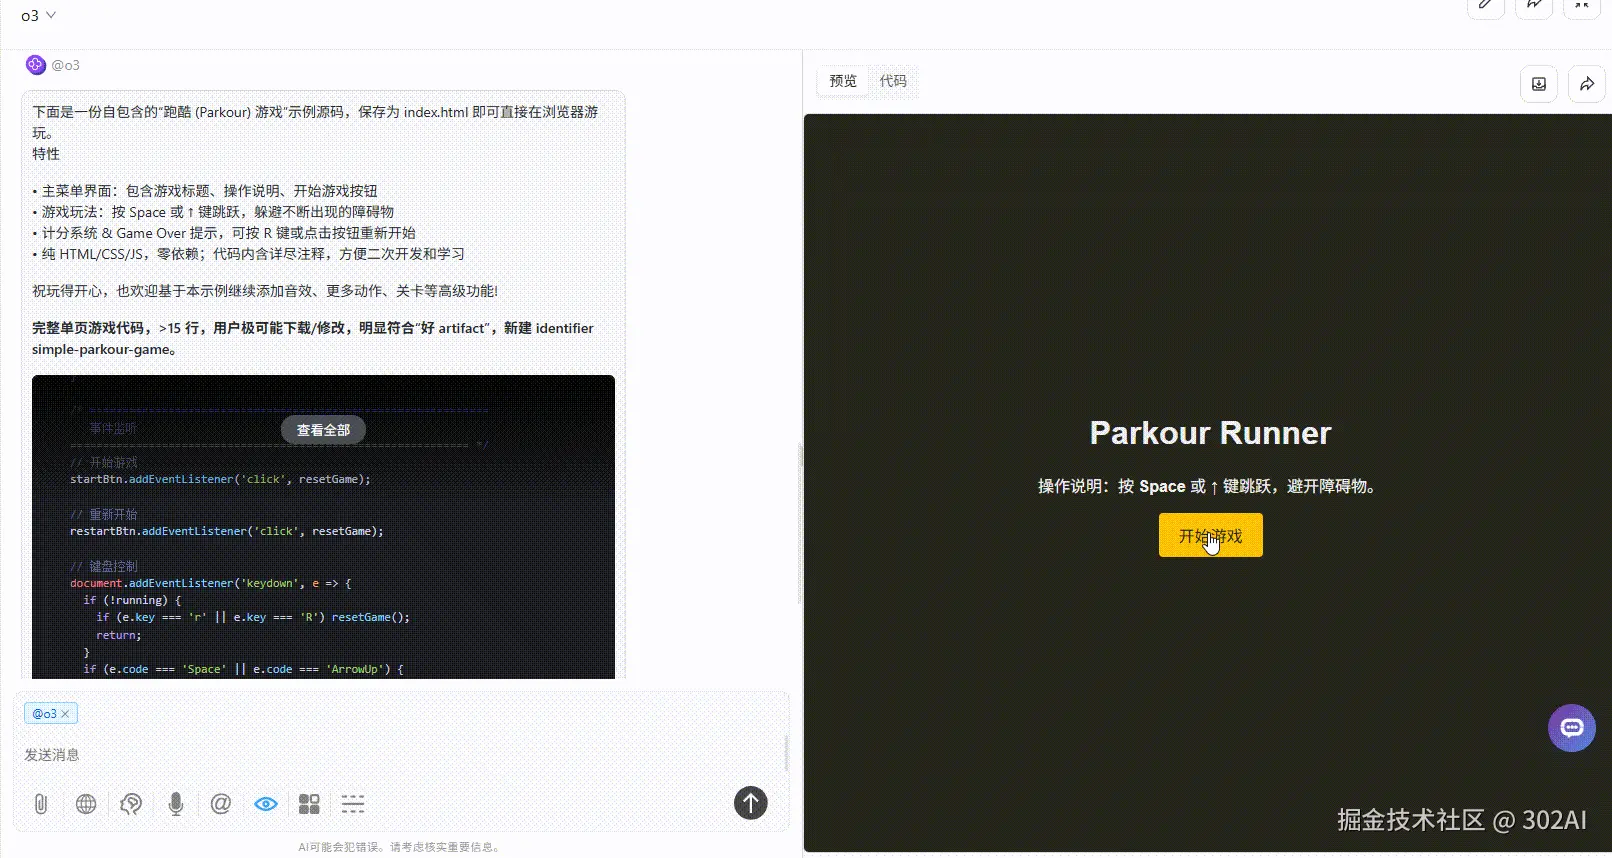The image size is (1612, 858).
Task: Click the panel divider handle between chat and preview
Action: 801,455
